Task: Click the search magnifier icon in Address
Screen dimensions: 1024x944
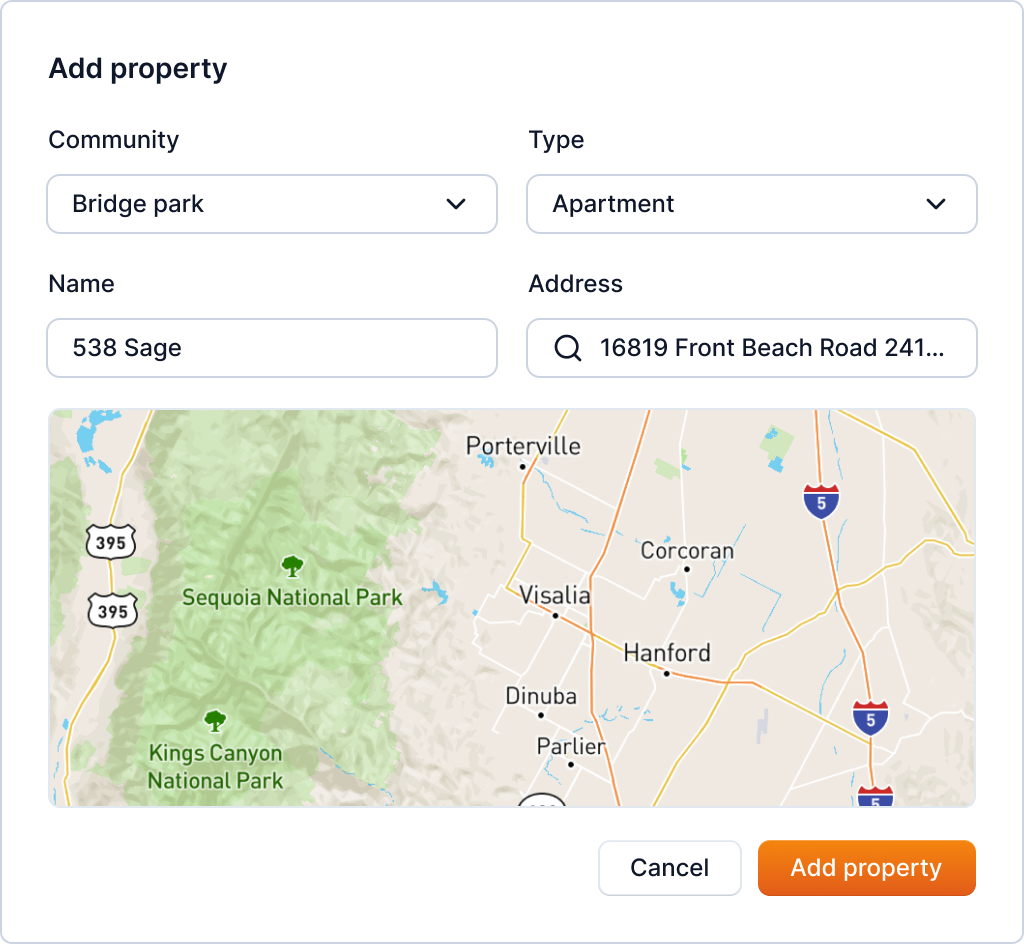Action: click(567, 348)
